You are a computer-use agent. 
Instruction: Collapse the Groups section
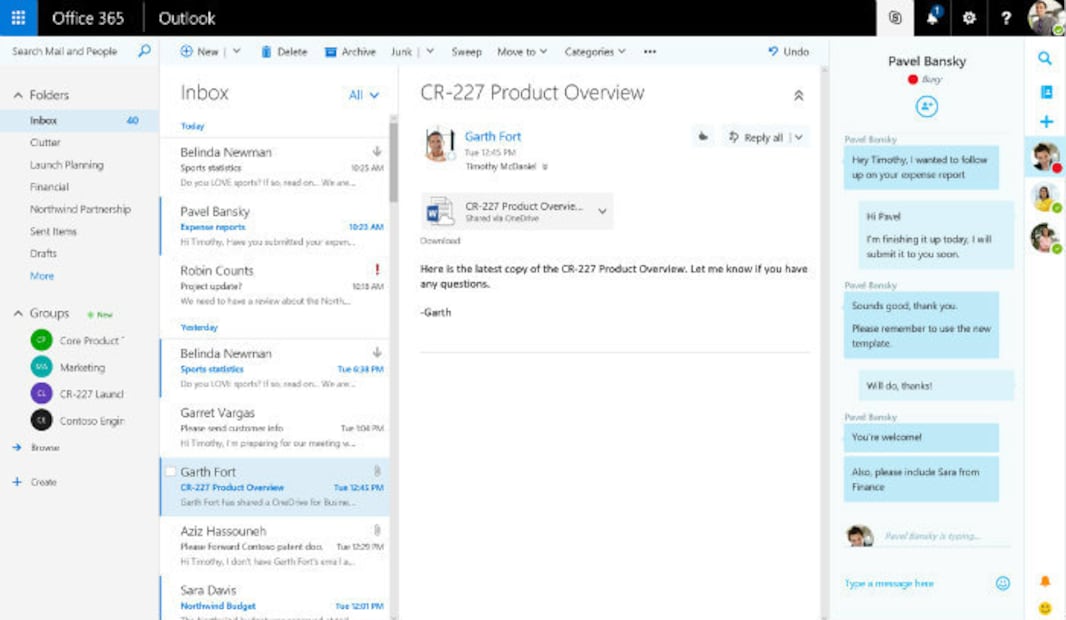pyautogui.click(x=18, y=313)
